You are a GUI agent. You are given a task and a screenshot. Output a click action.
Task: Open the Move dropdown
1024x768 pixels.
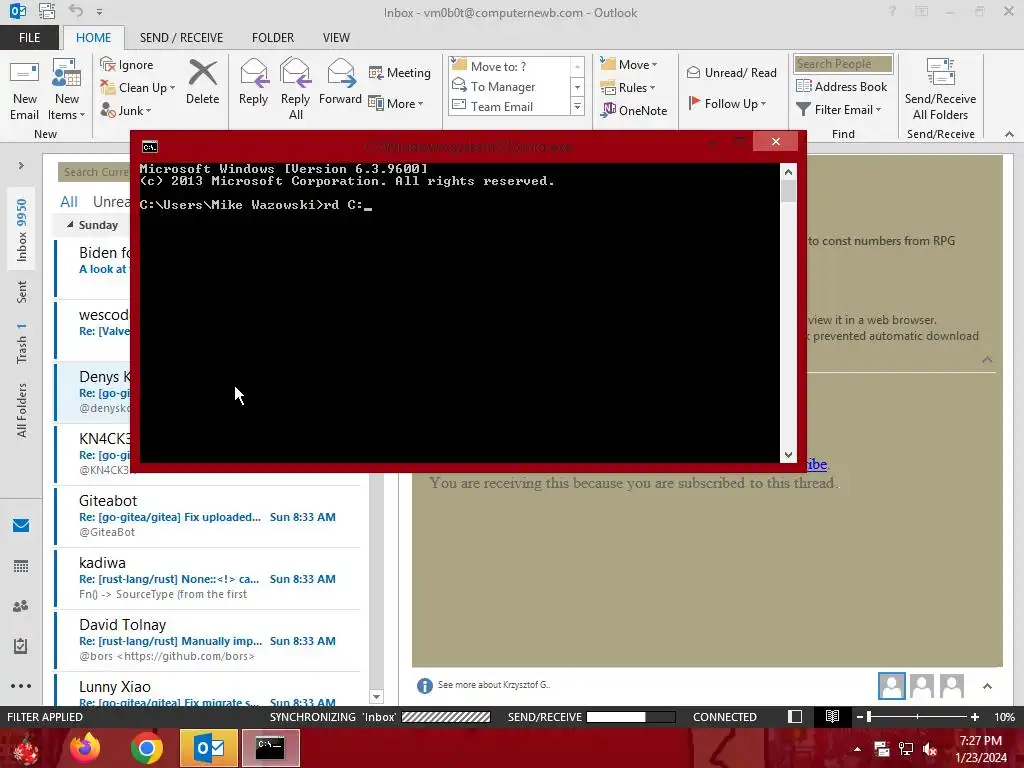click(x=628, y=64)
